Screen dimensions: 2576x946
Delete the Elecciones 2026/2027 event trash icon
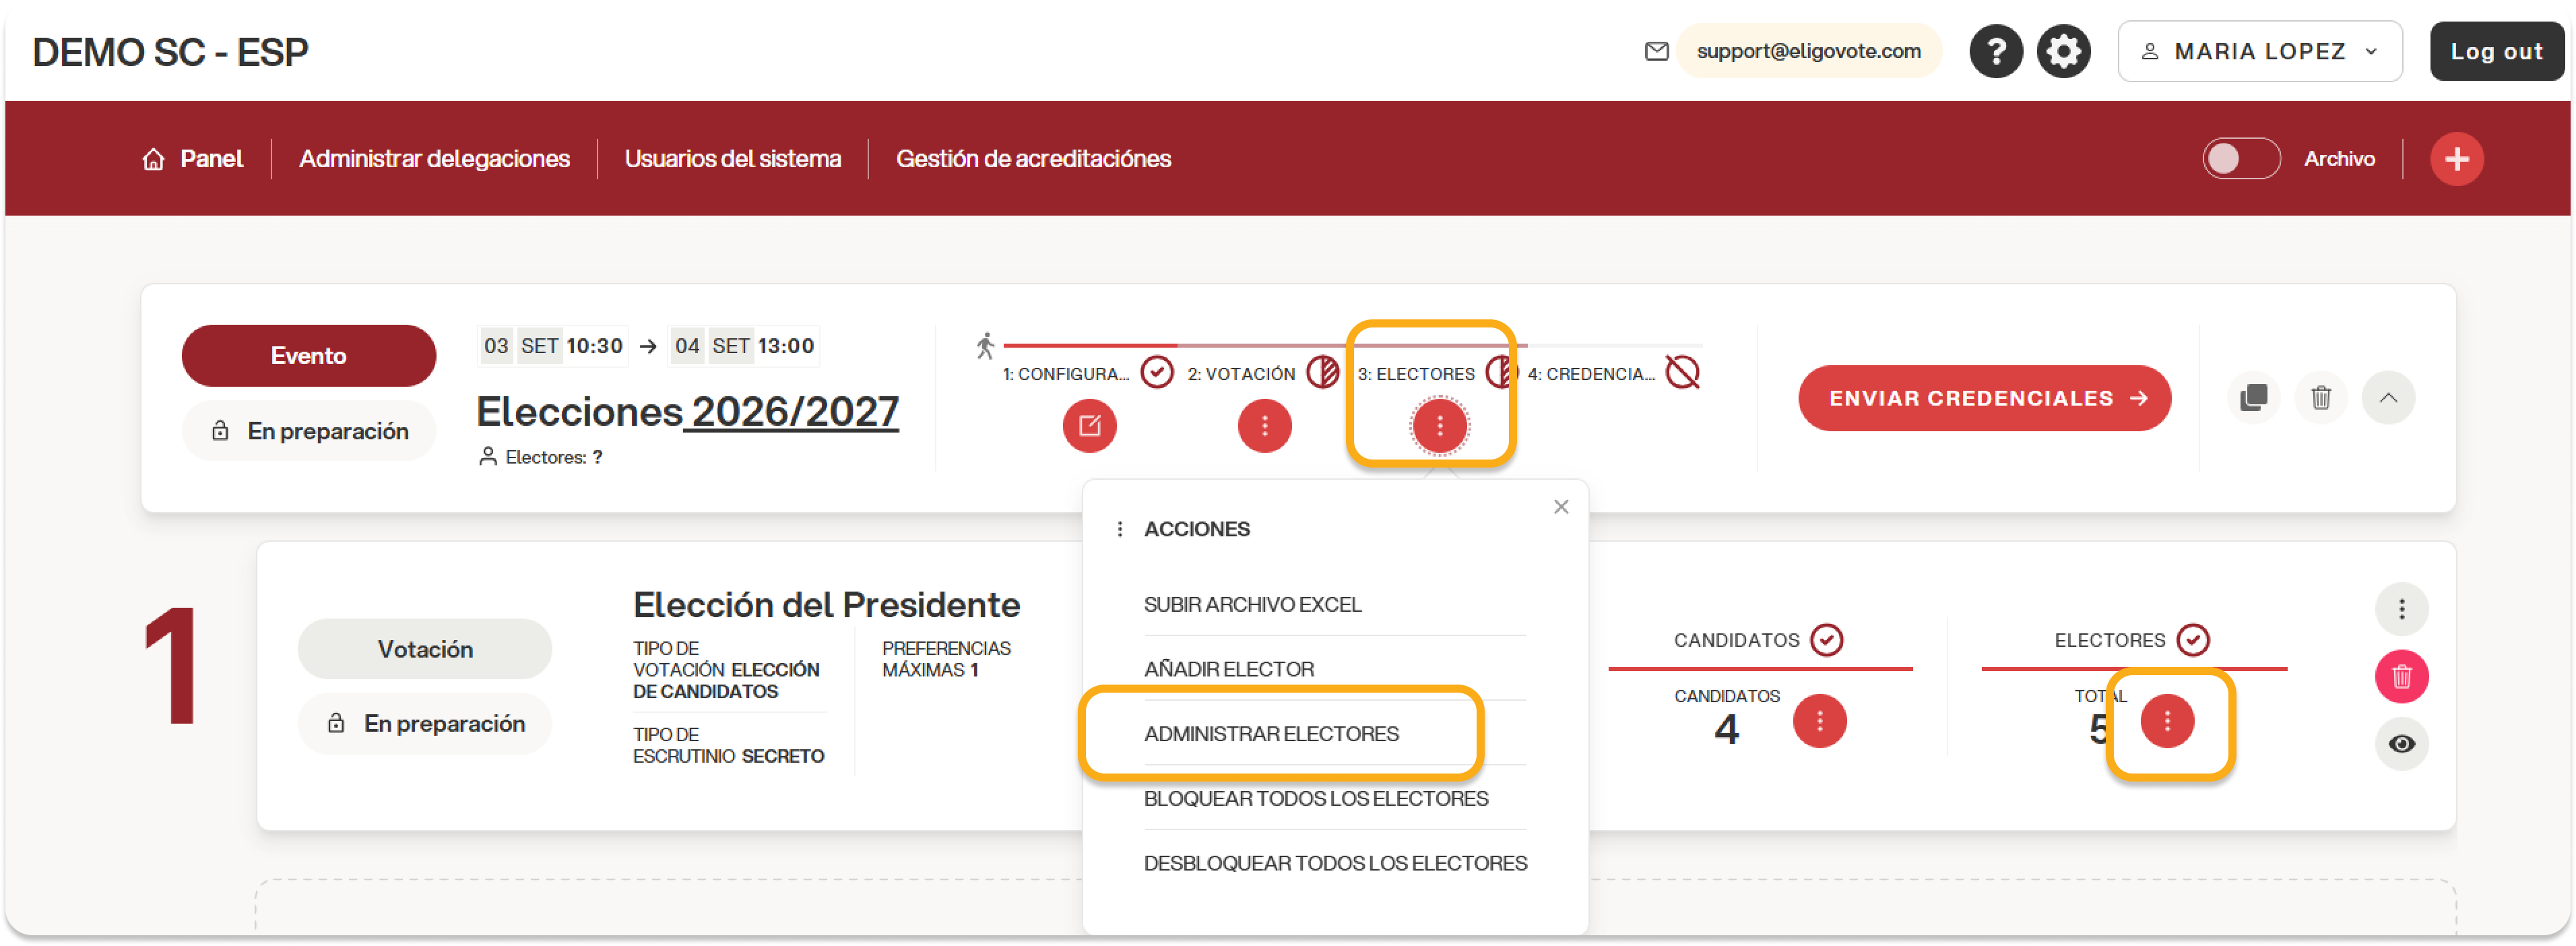2320,398
